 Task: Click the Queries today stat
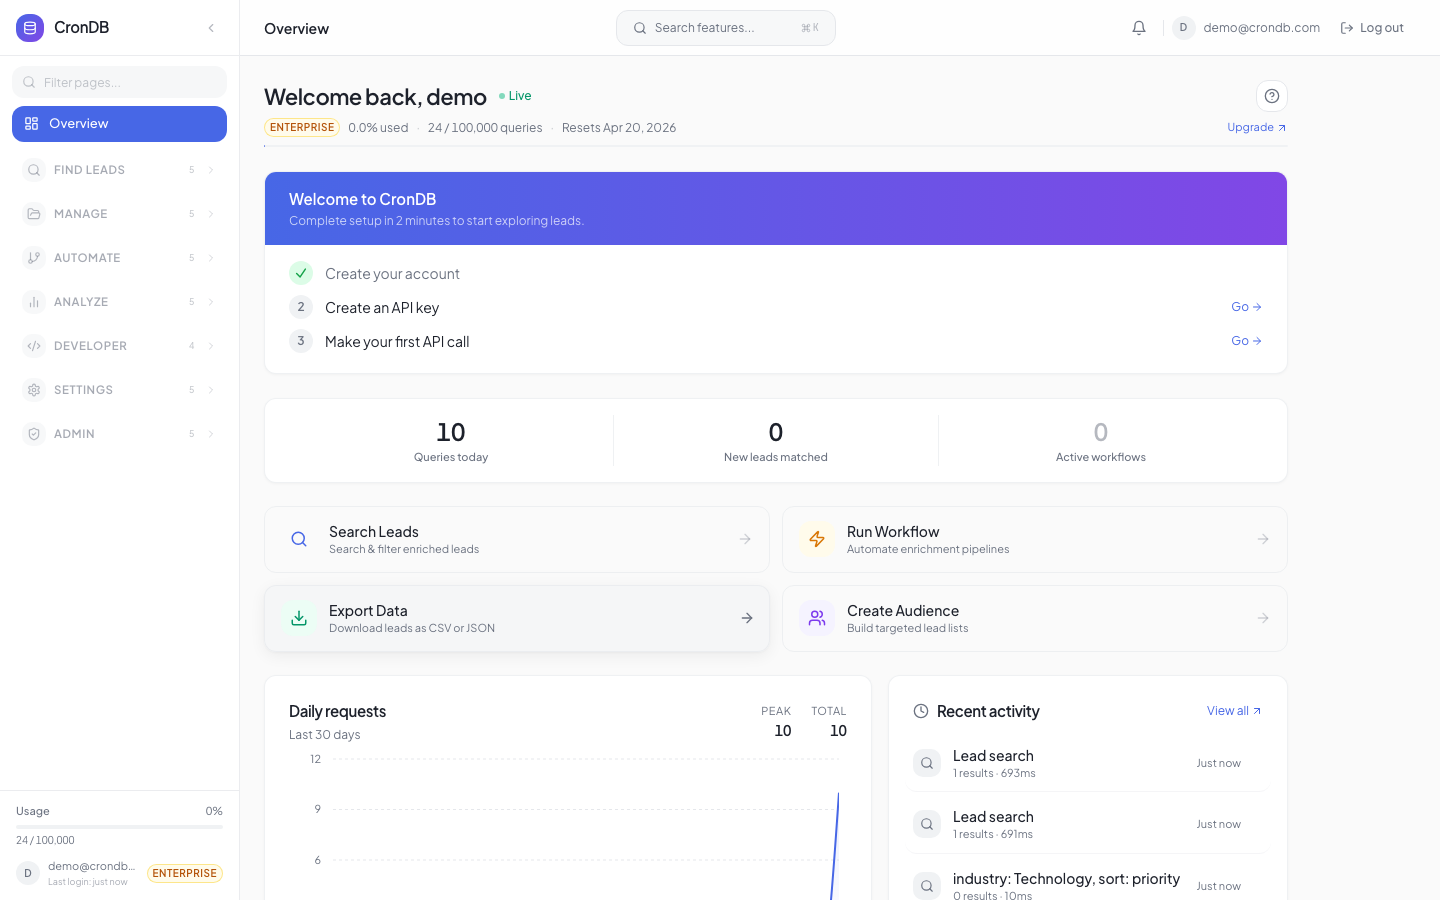[451, 441]
